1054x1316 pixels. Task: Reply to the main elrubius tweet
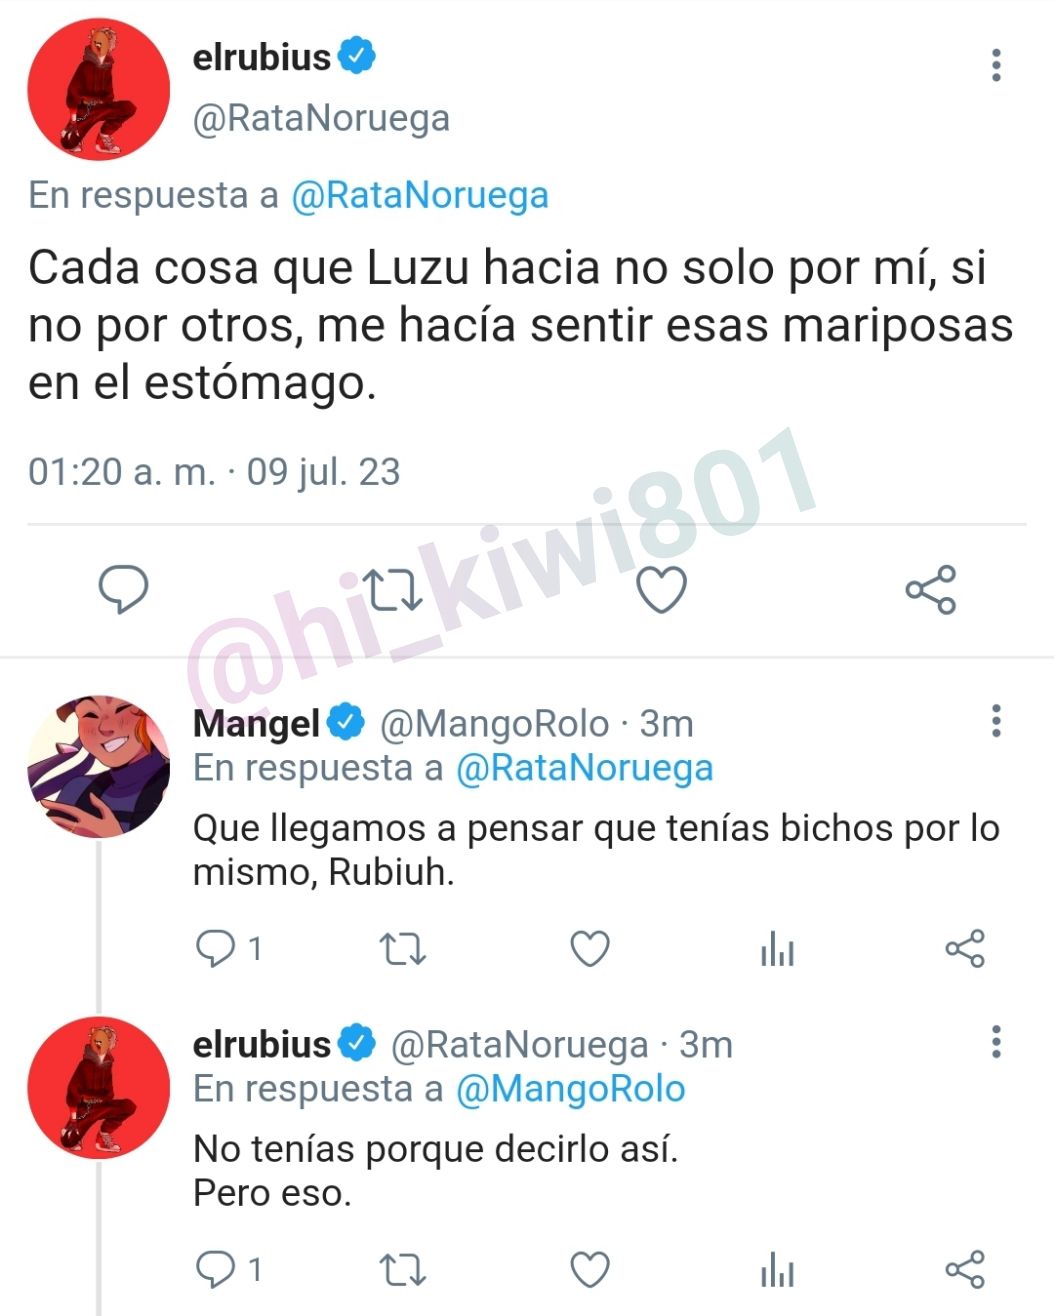[124, 589]
